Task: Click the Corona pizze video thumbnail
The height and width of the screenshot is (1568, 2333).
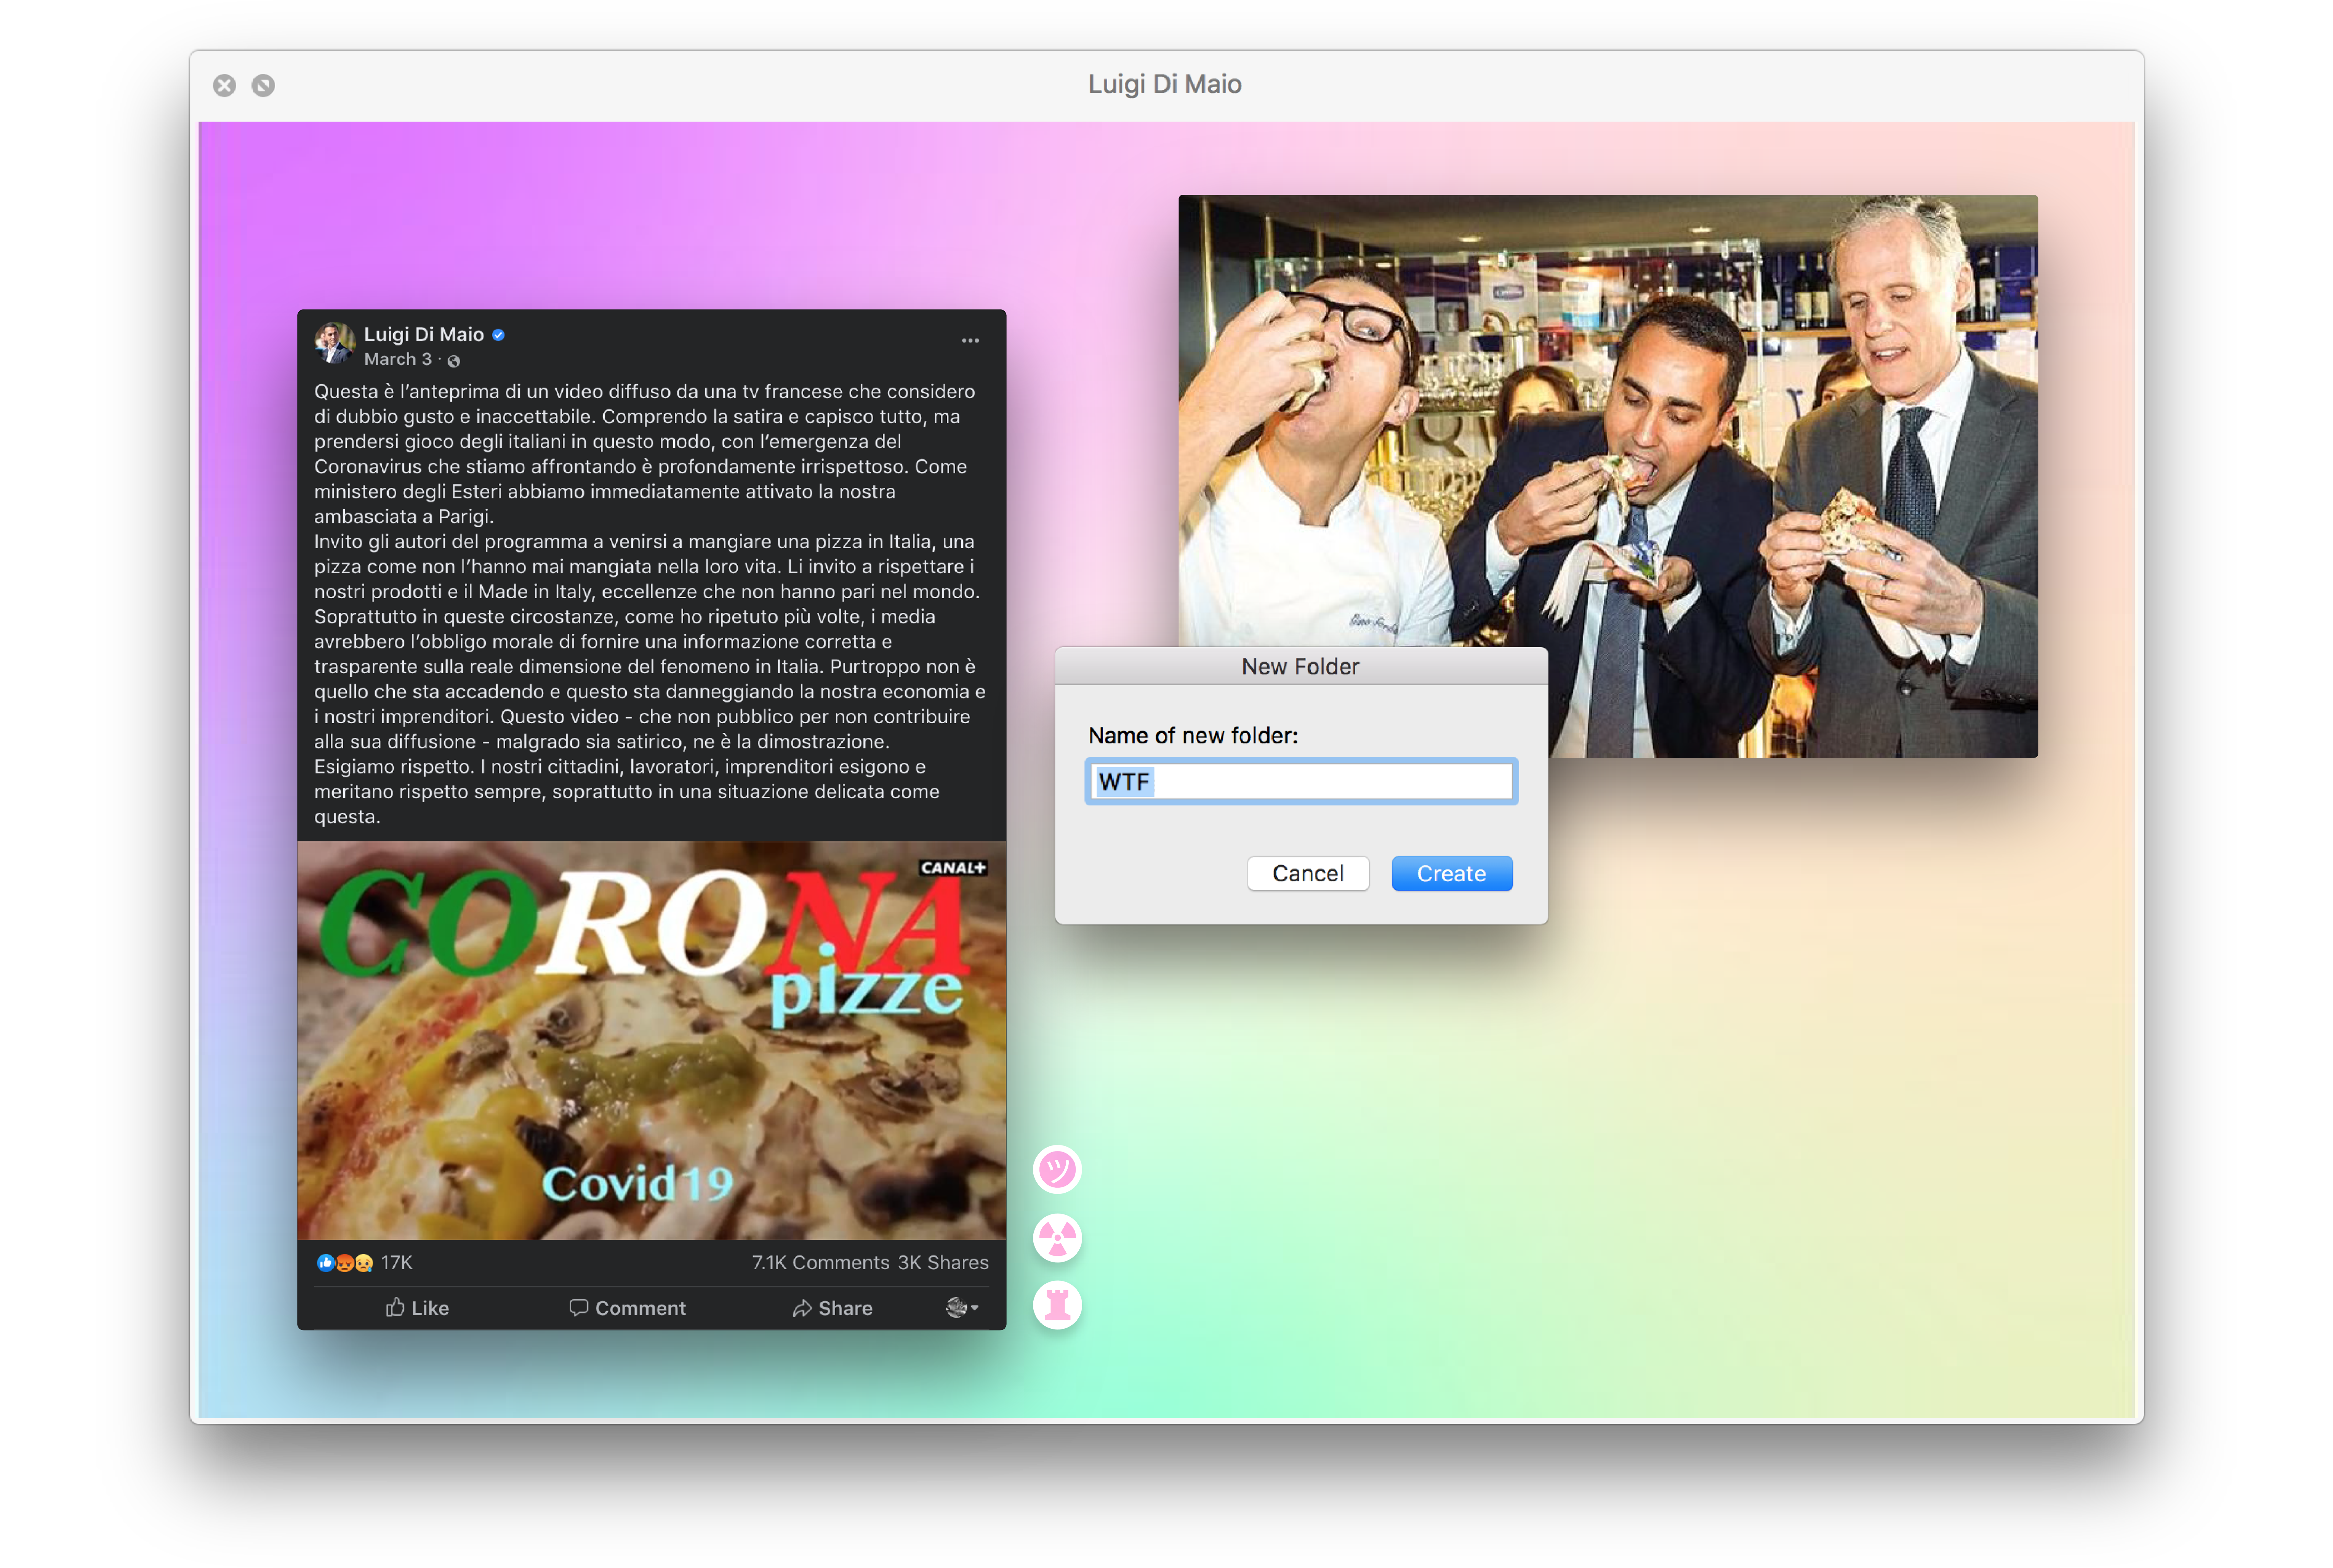Action: click(x=651, y=1040)
